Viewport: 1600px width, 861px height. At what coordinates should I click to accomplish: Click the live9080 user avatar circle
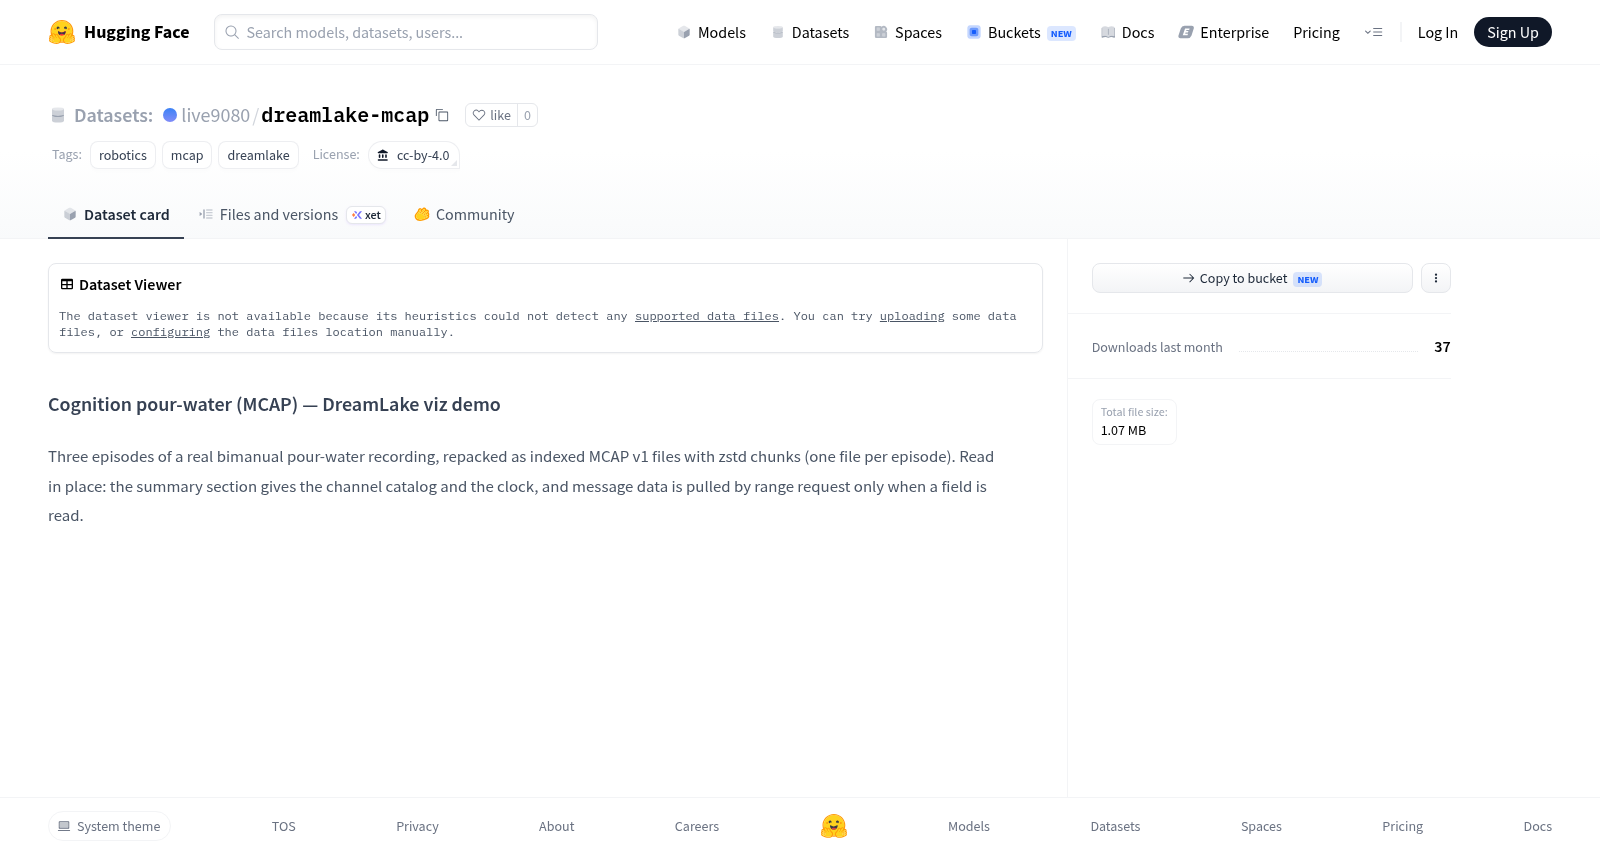pos(170,115)
